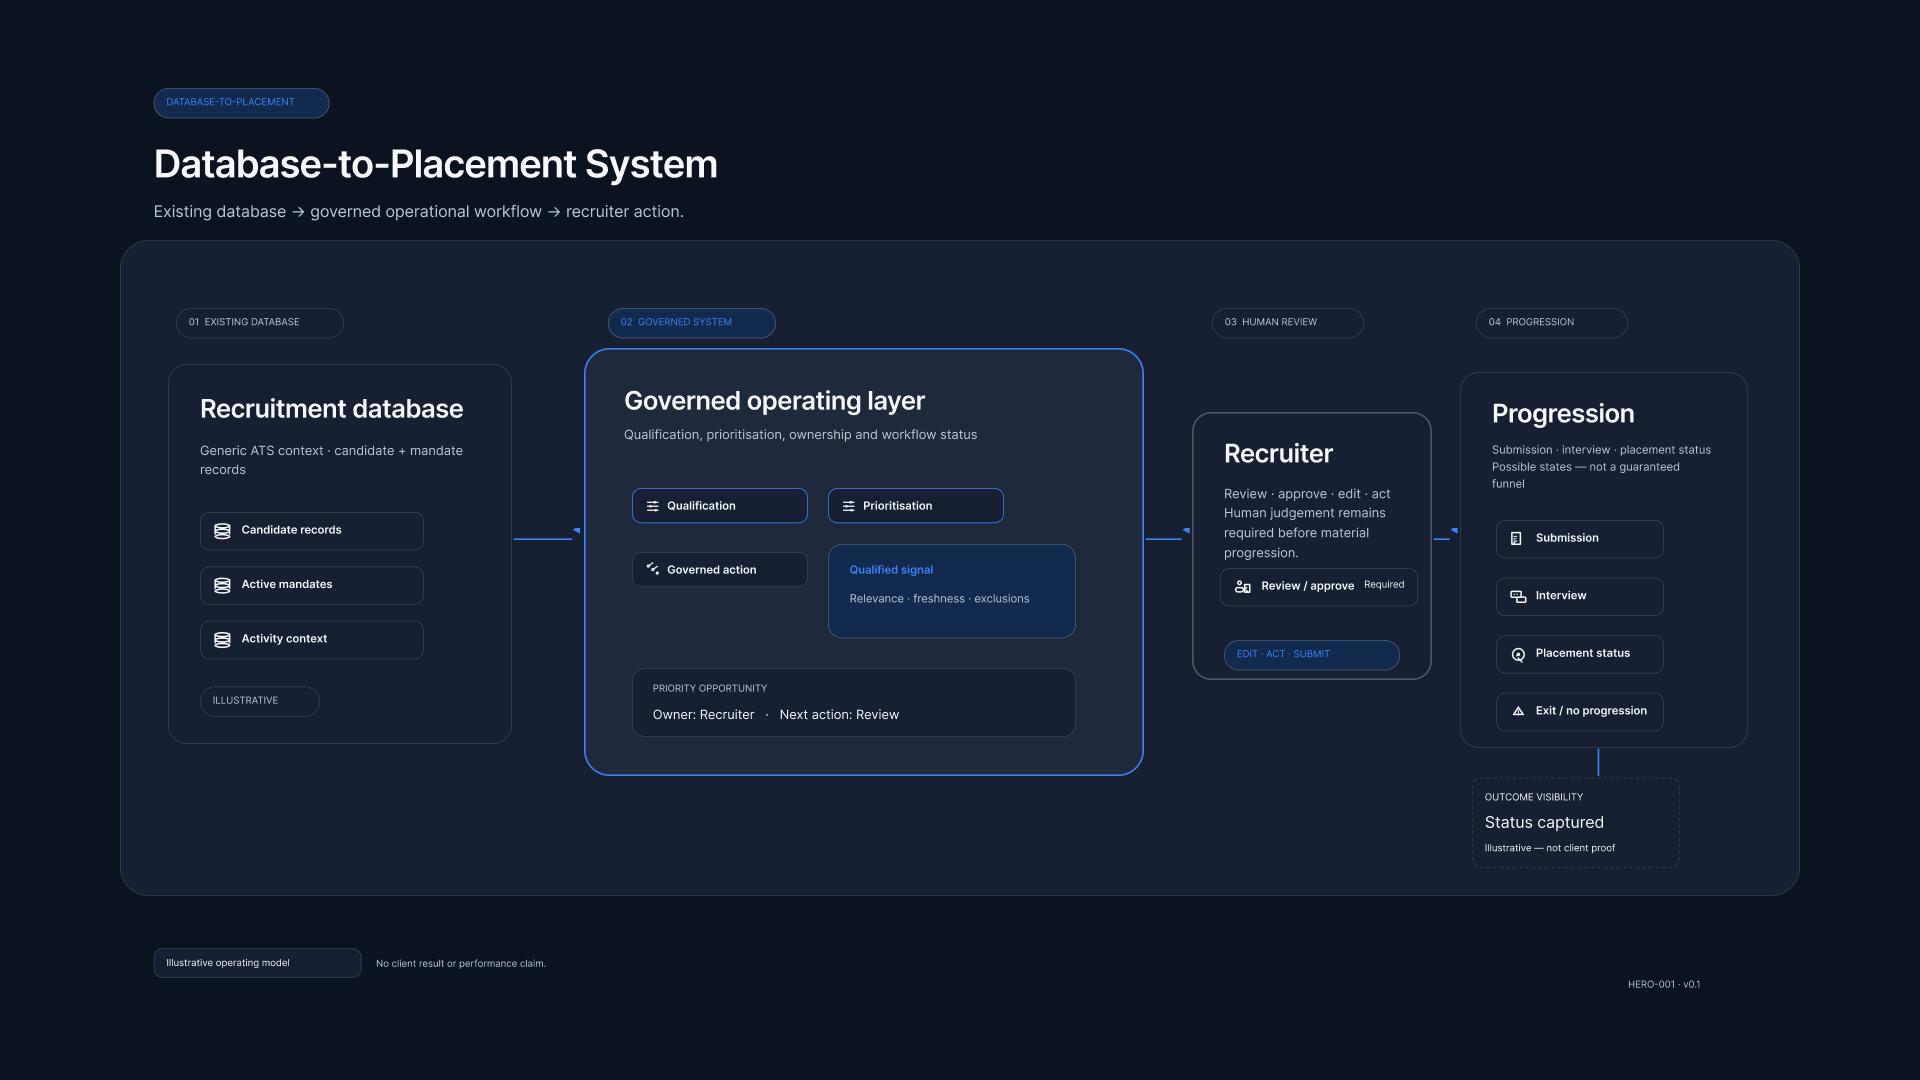Click the Relevance · freshness · exclusions text
Screen dimensions: 1920x1080
pos(939,599)
